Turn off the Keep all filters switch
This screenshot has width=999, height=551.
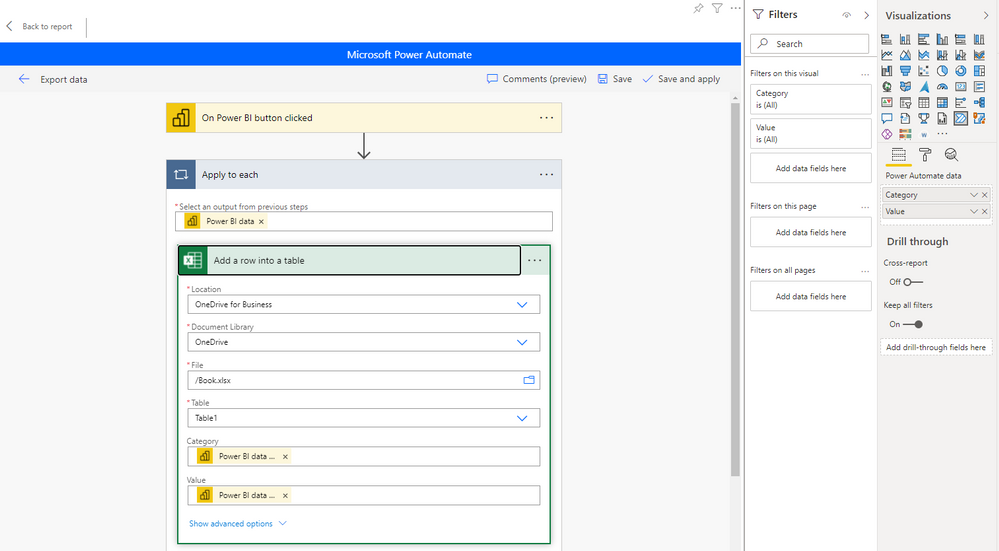[912, 324]
